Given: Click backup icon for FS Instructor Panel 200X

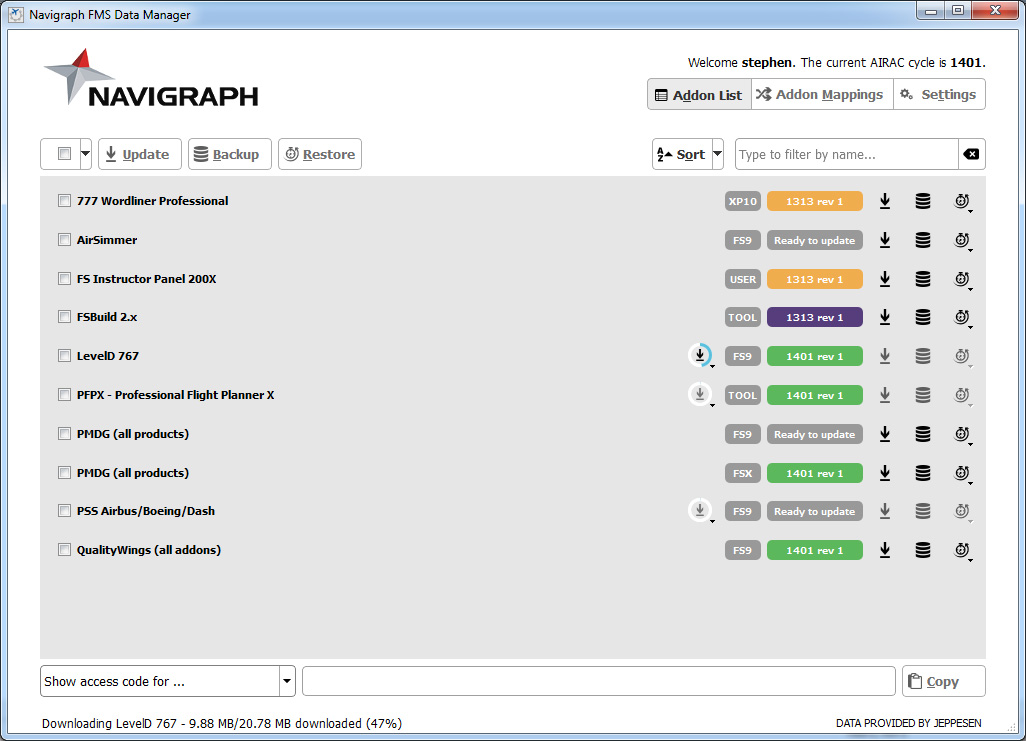Looking at the screenshot, I should 923,279.
